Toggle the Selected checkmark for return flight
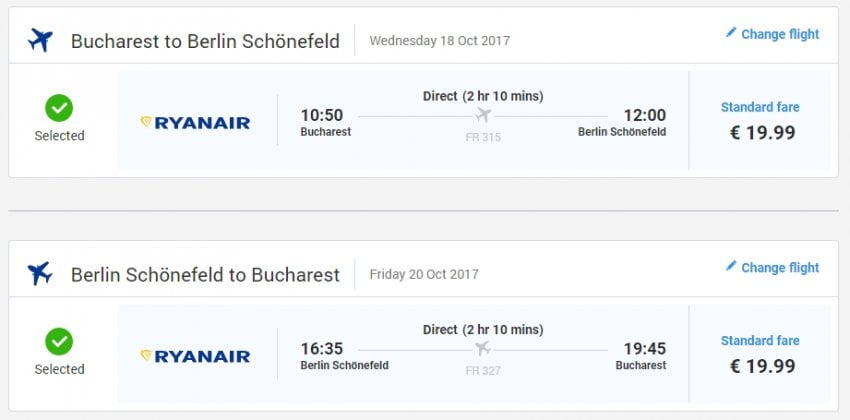This screenshot has height=420, width=850. pos(59,342)
